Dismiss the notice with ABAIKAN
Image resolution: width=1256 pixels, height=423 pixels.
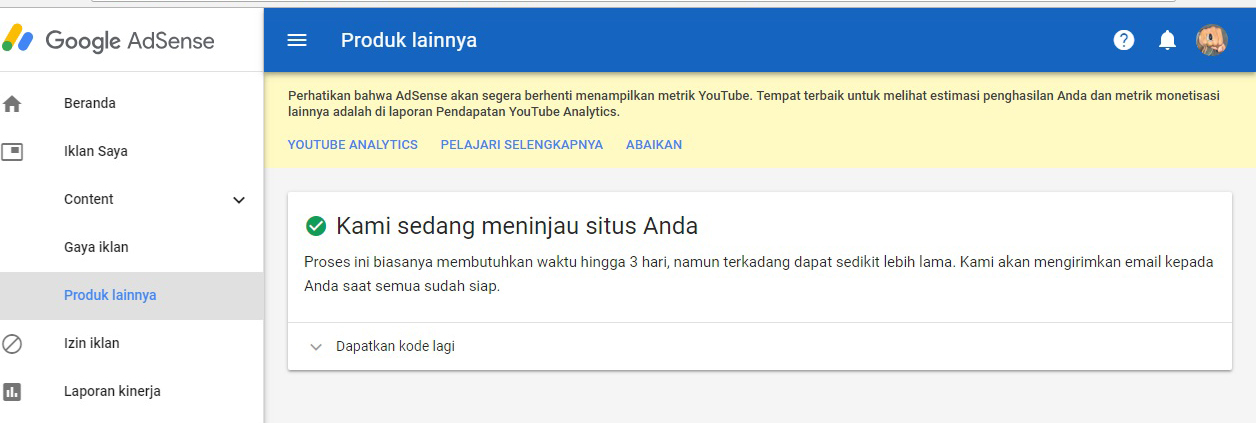point(654,144)
